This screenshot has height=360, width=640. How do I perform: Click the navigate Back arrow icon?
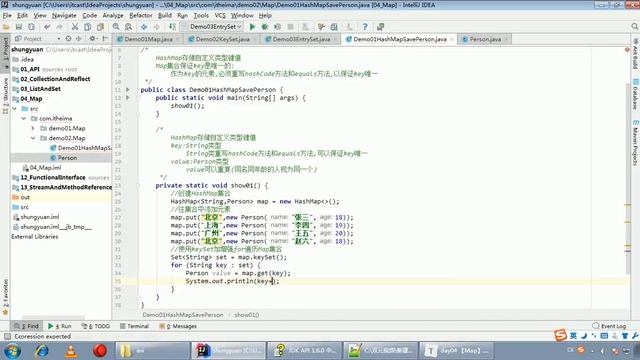click(x=144, y=27)
